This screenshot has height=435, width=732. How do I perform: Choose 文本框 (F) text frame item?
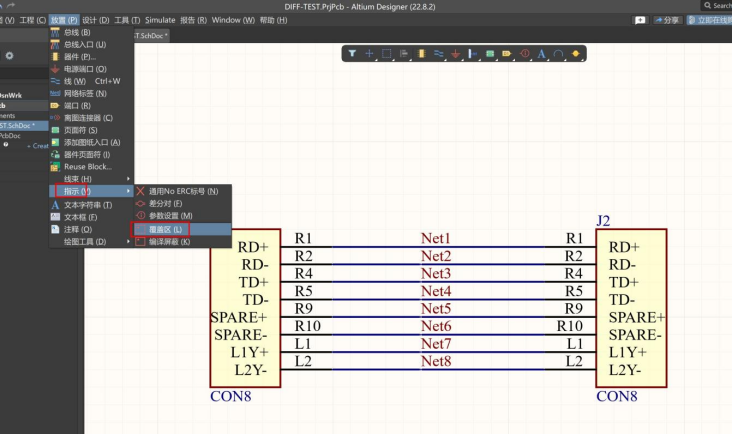pos(92,217)
